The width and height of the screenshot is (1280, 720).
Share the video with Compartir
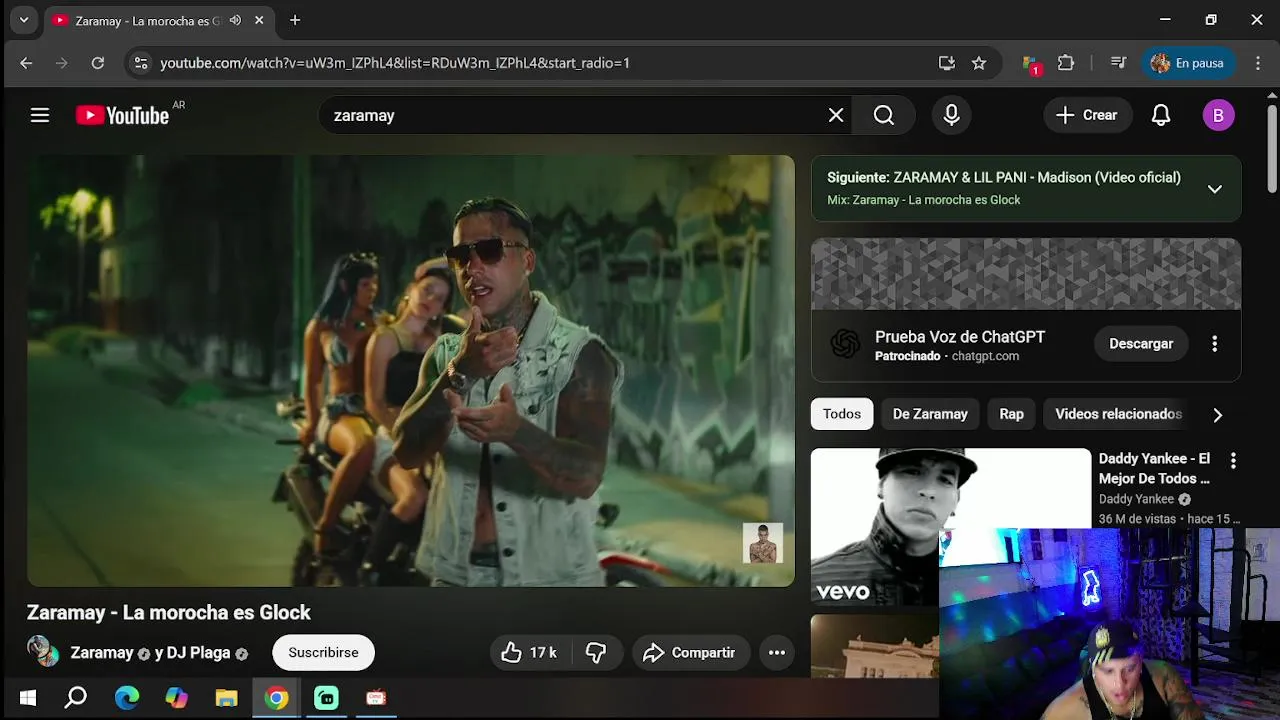pos(690,652)
